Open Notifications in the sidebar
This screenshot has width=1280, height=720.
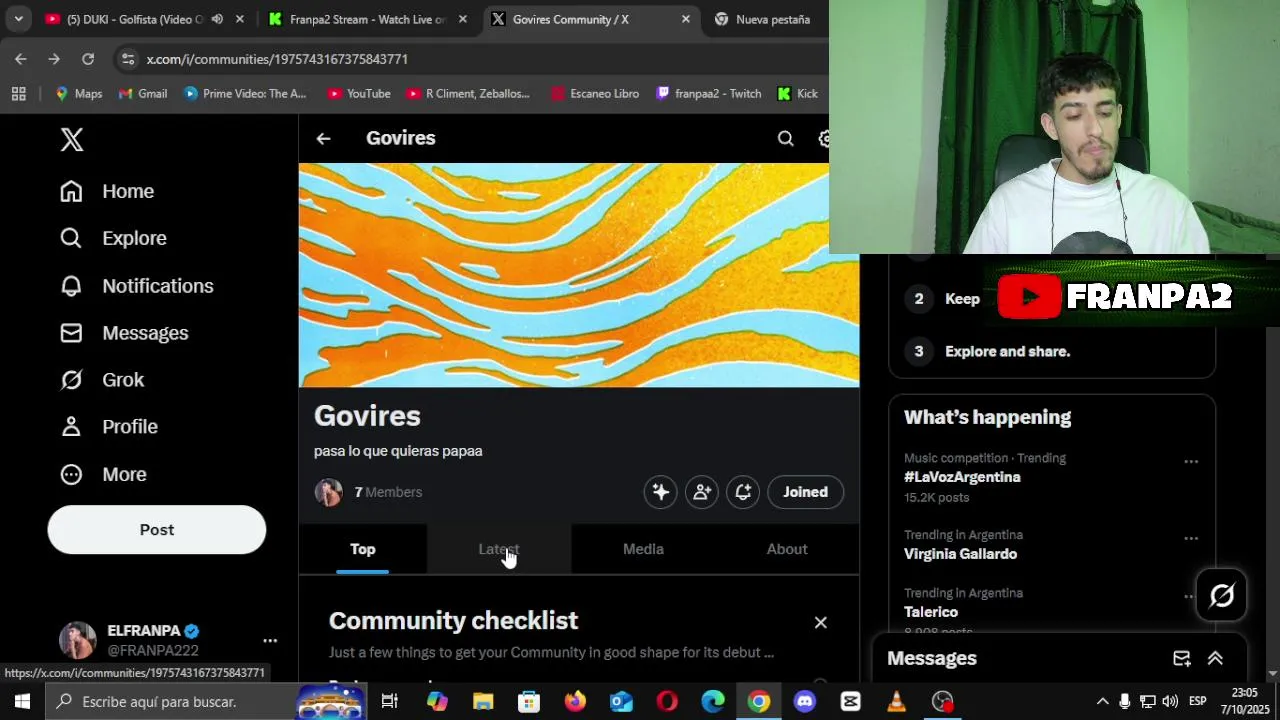pos(136,286)
